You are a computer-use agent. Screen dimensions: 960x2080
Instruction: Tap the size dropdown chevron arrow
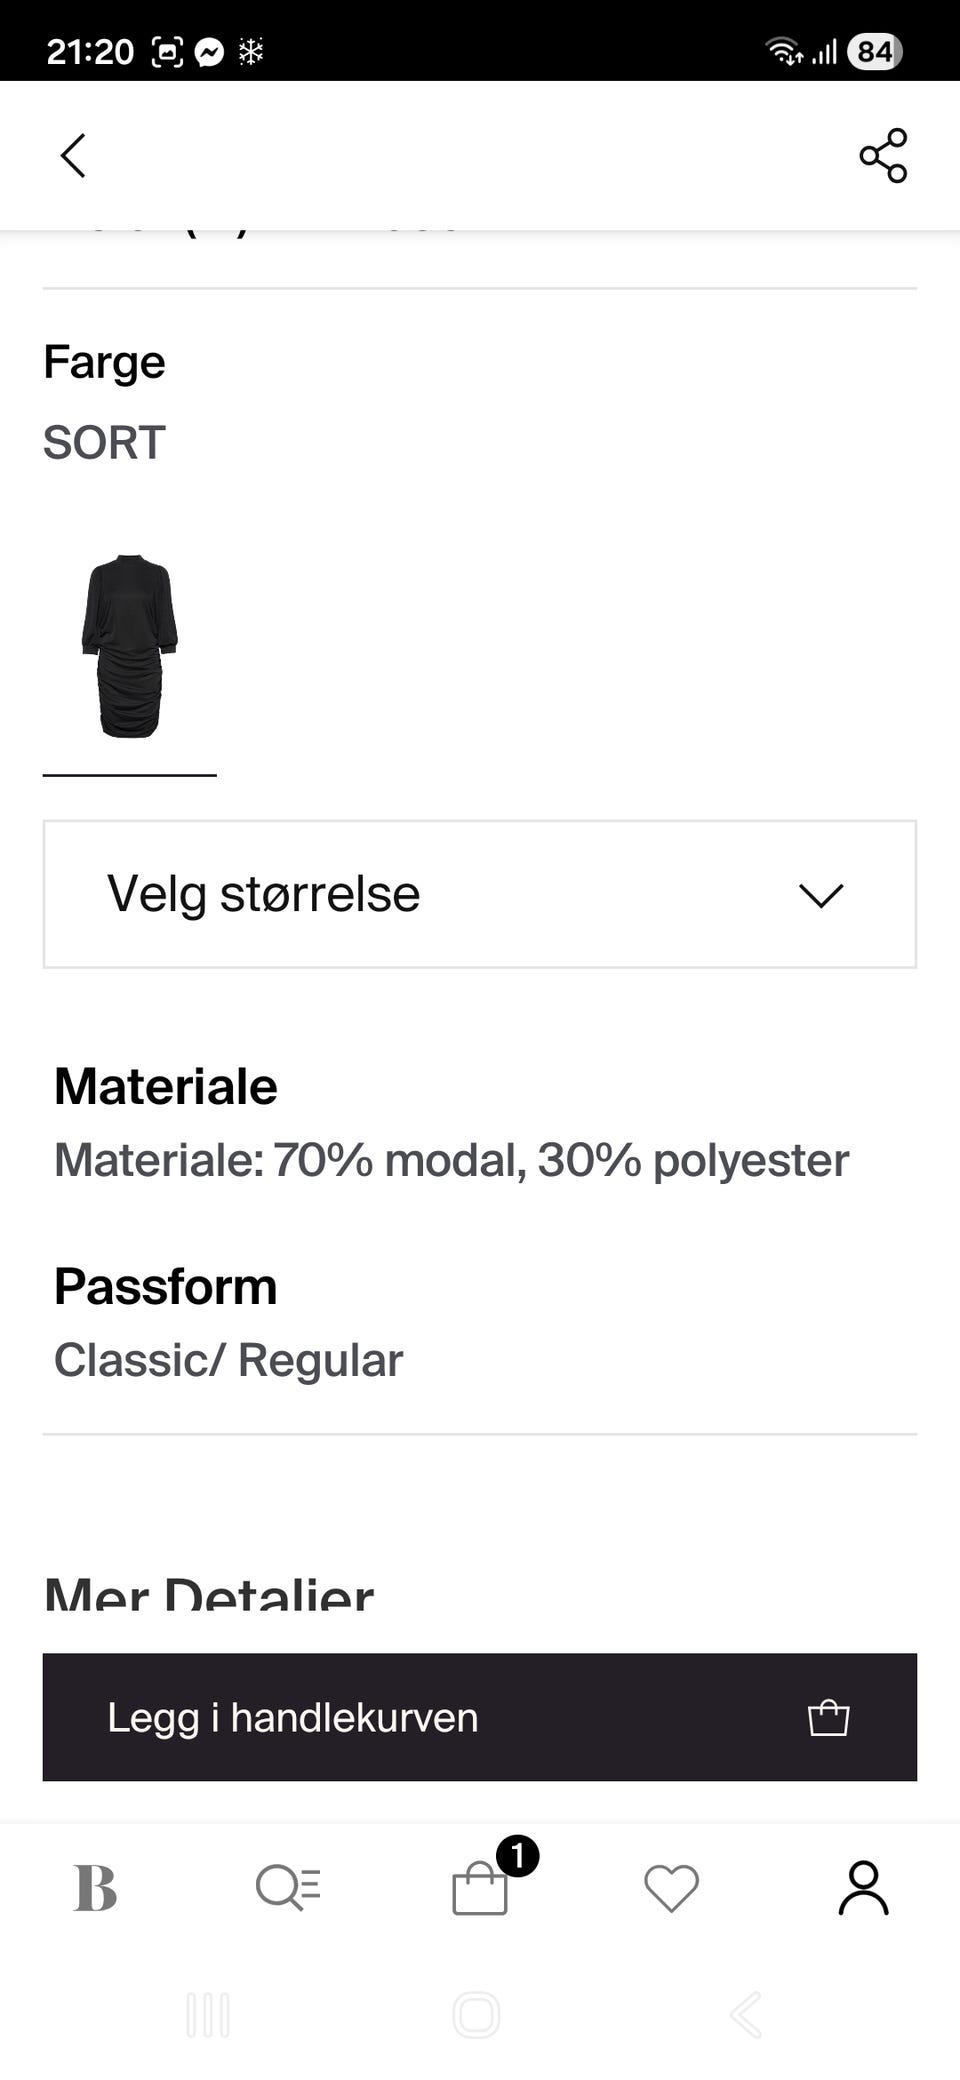(821, 894)
